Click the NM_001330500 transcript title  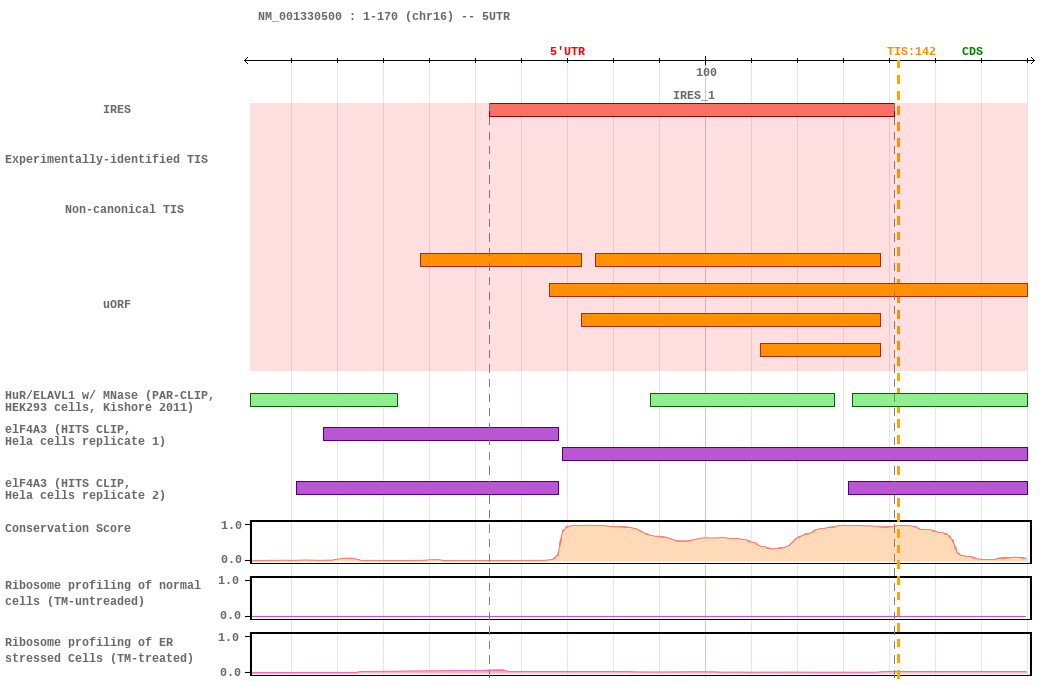tap(383, 17)
